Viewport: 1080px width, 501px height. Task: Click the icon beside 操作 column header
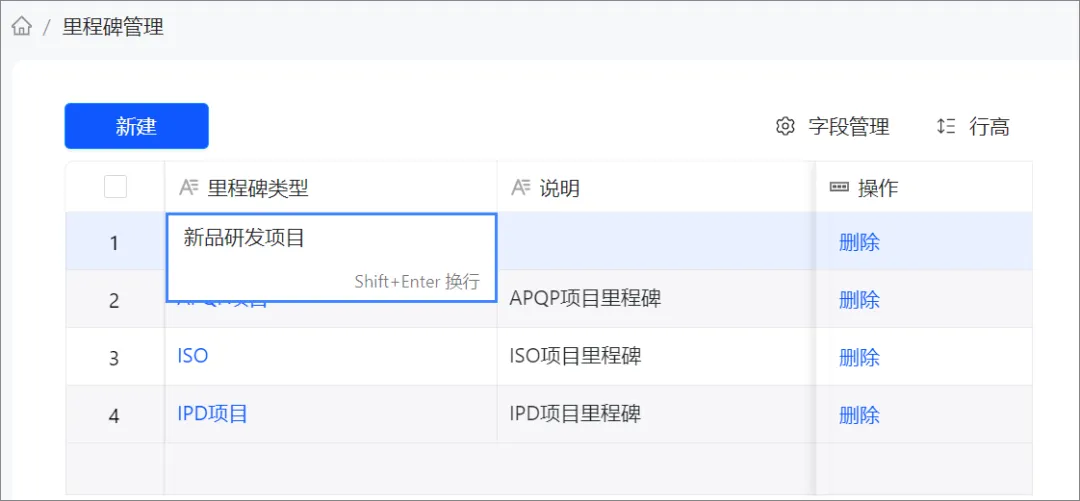click(x=839, y=187)
